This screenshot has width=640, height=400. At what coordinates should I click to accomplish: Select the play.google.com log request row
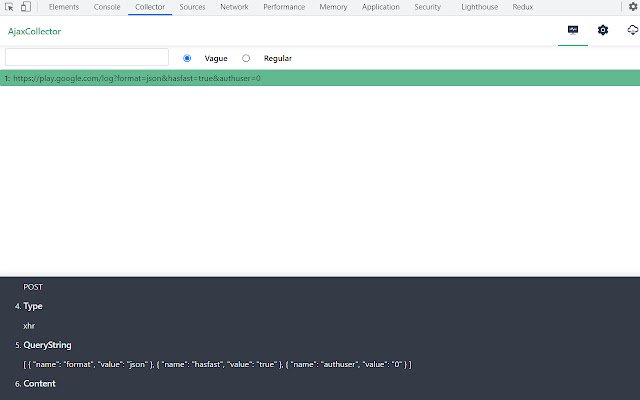point(320,78)
